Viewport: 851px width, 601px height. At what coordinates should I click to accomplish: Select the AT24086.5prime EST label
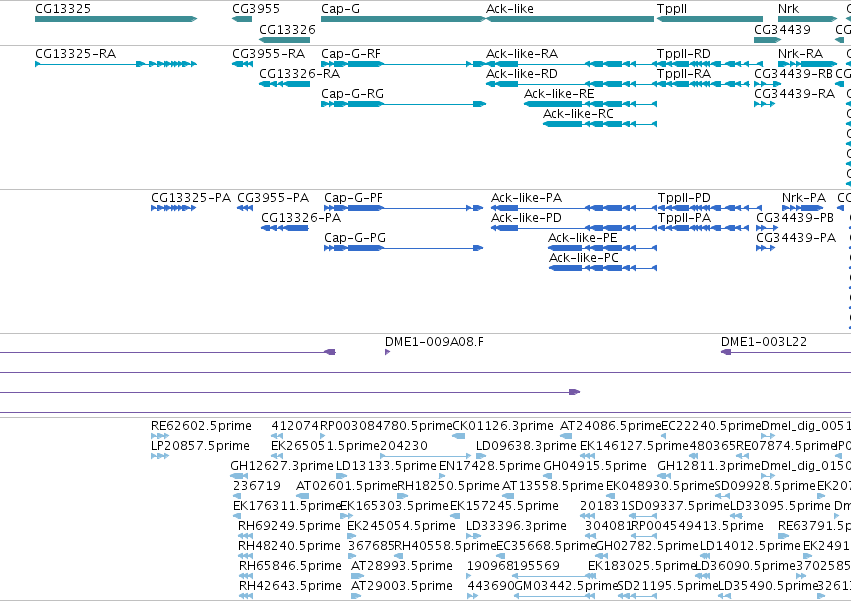[x=611, y=426]
